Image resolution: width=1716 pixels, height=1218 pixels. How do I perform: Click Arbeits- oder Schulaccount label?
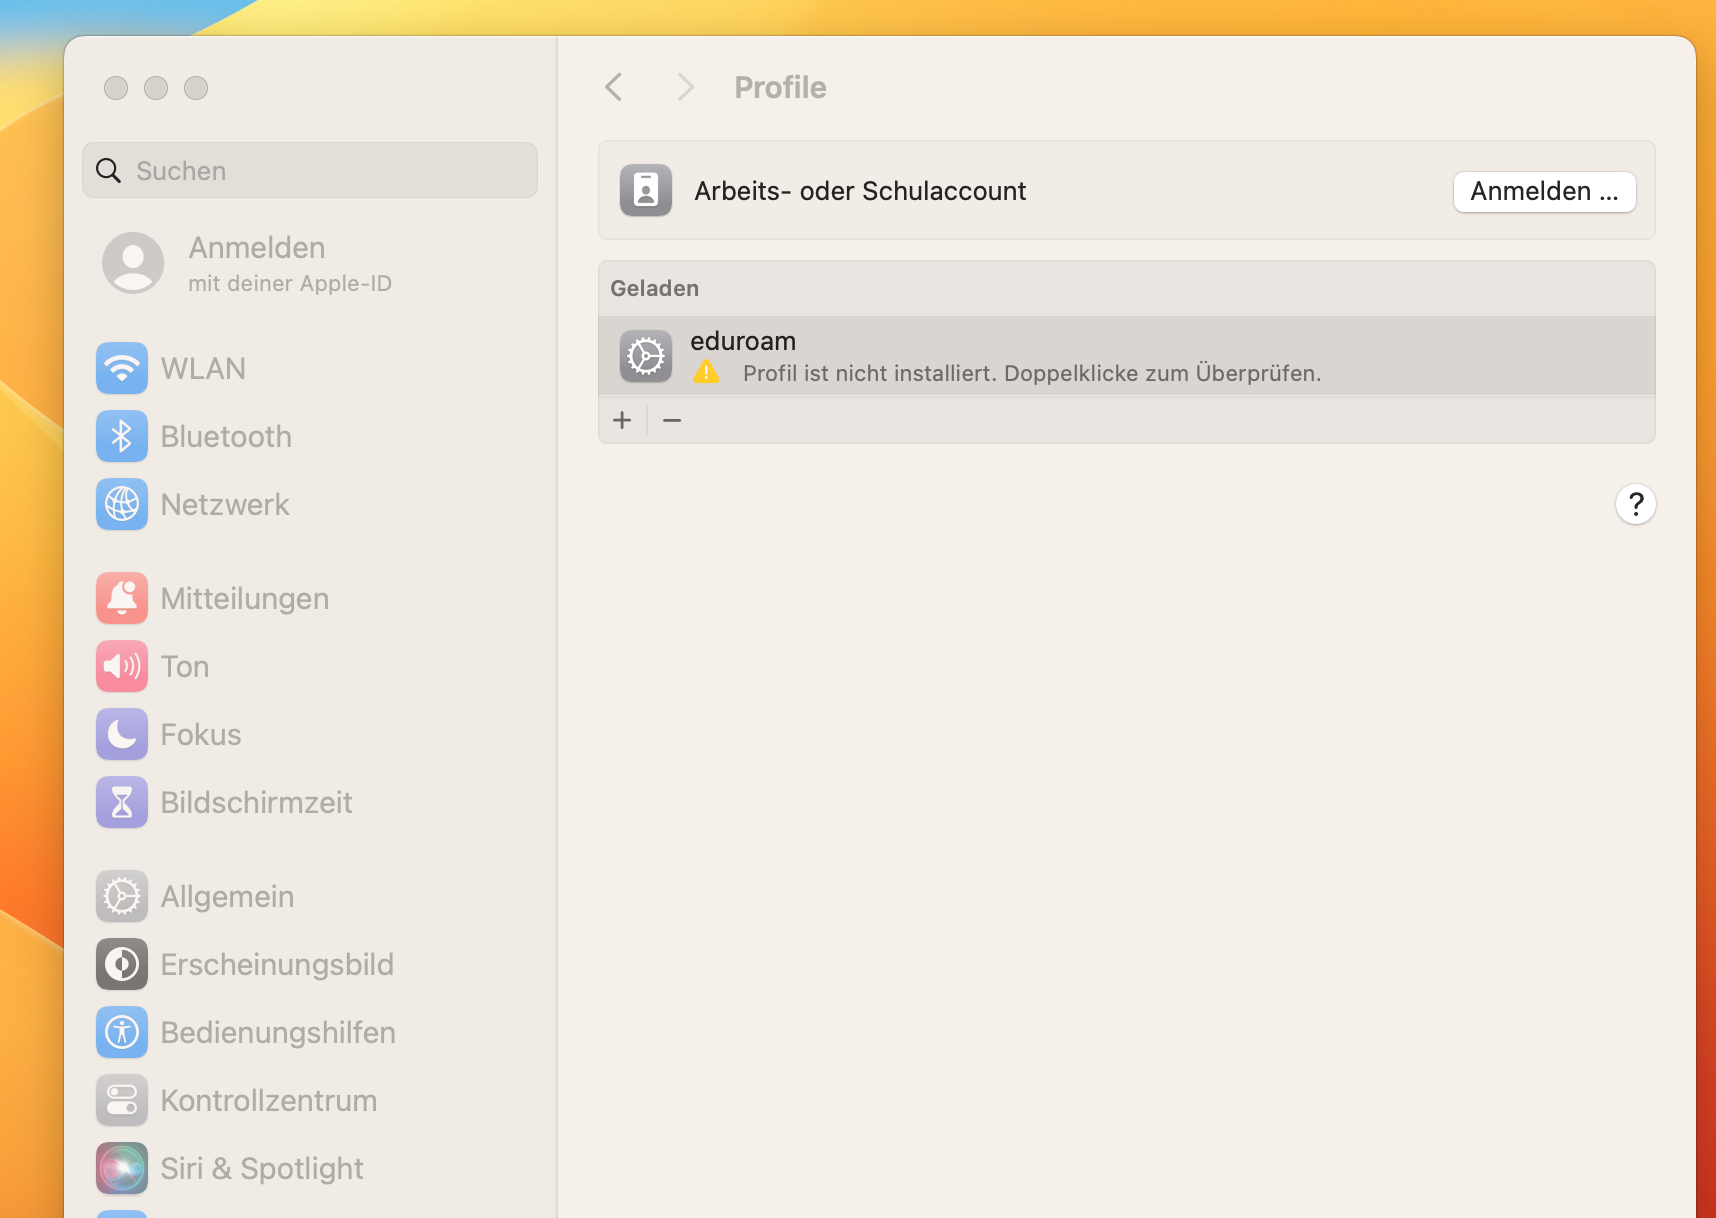[x=860, y=190]
